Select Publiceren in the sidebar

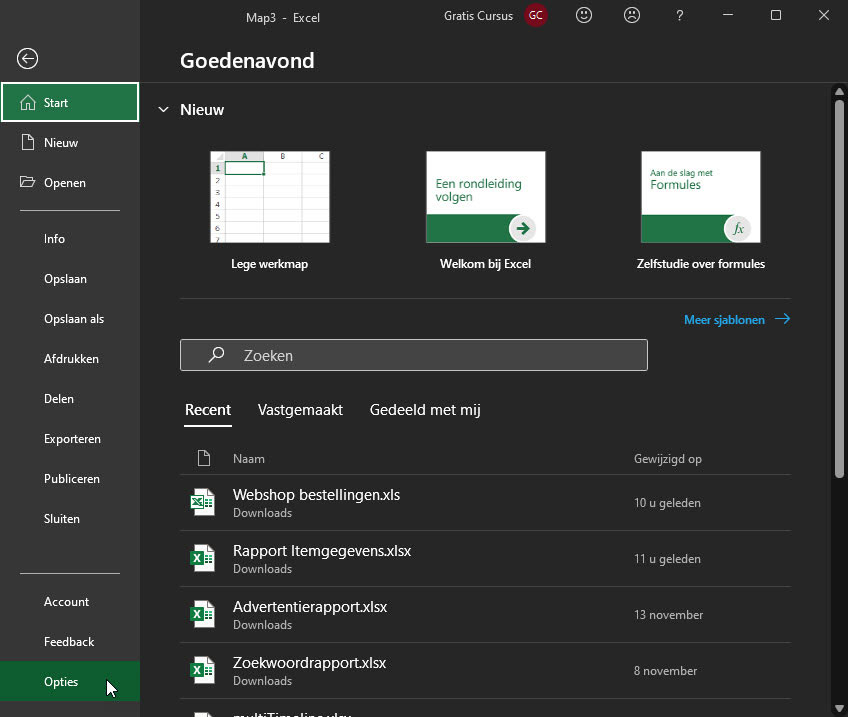click(71, 479)
